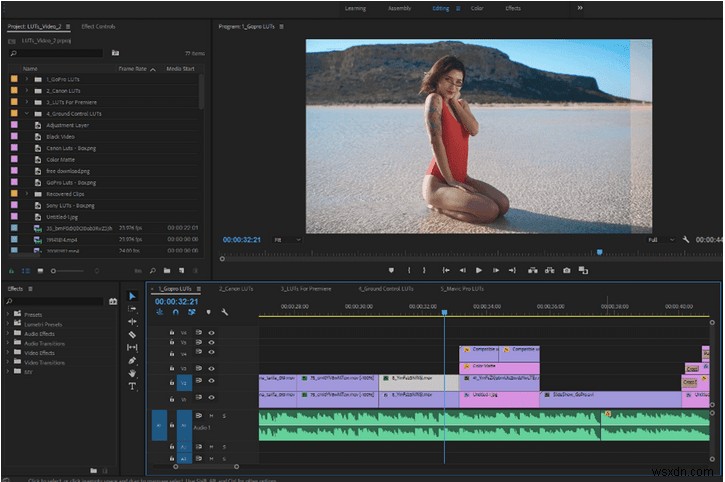Select the Type tool

pyautogui.click(x=133, y=386)
